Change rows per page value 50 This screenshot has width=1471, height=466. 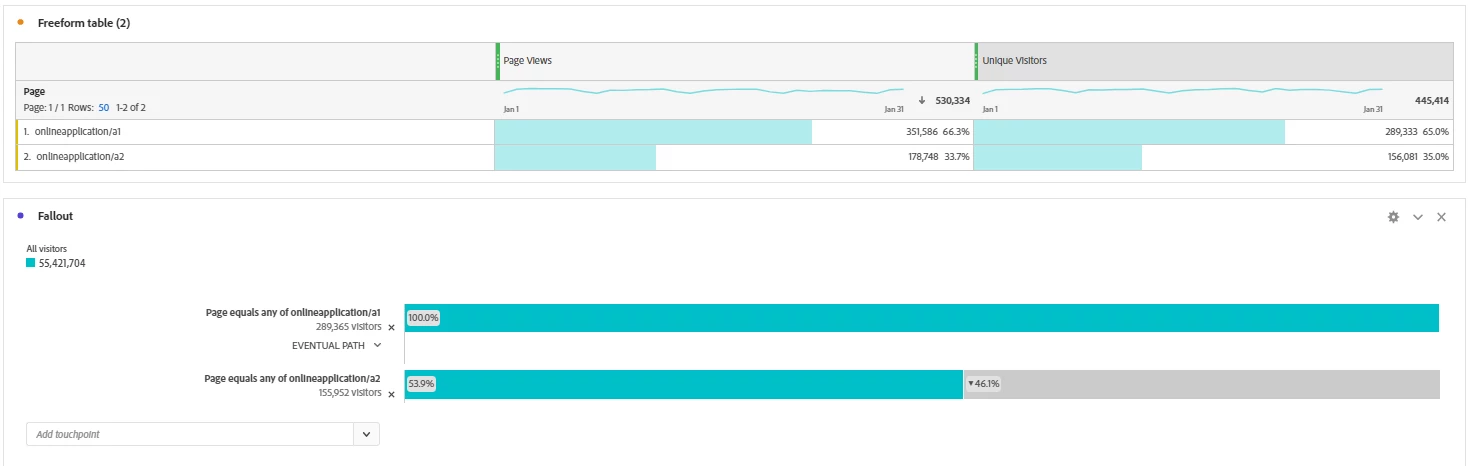pyautogui.click(x=104, y=107)
